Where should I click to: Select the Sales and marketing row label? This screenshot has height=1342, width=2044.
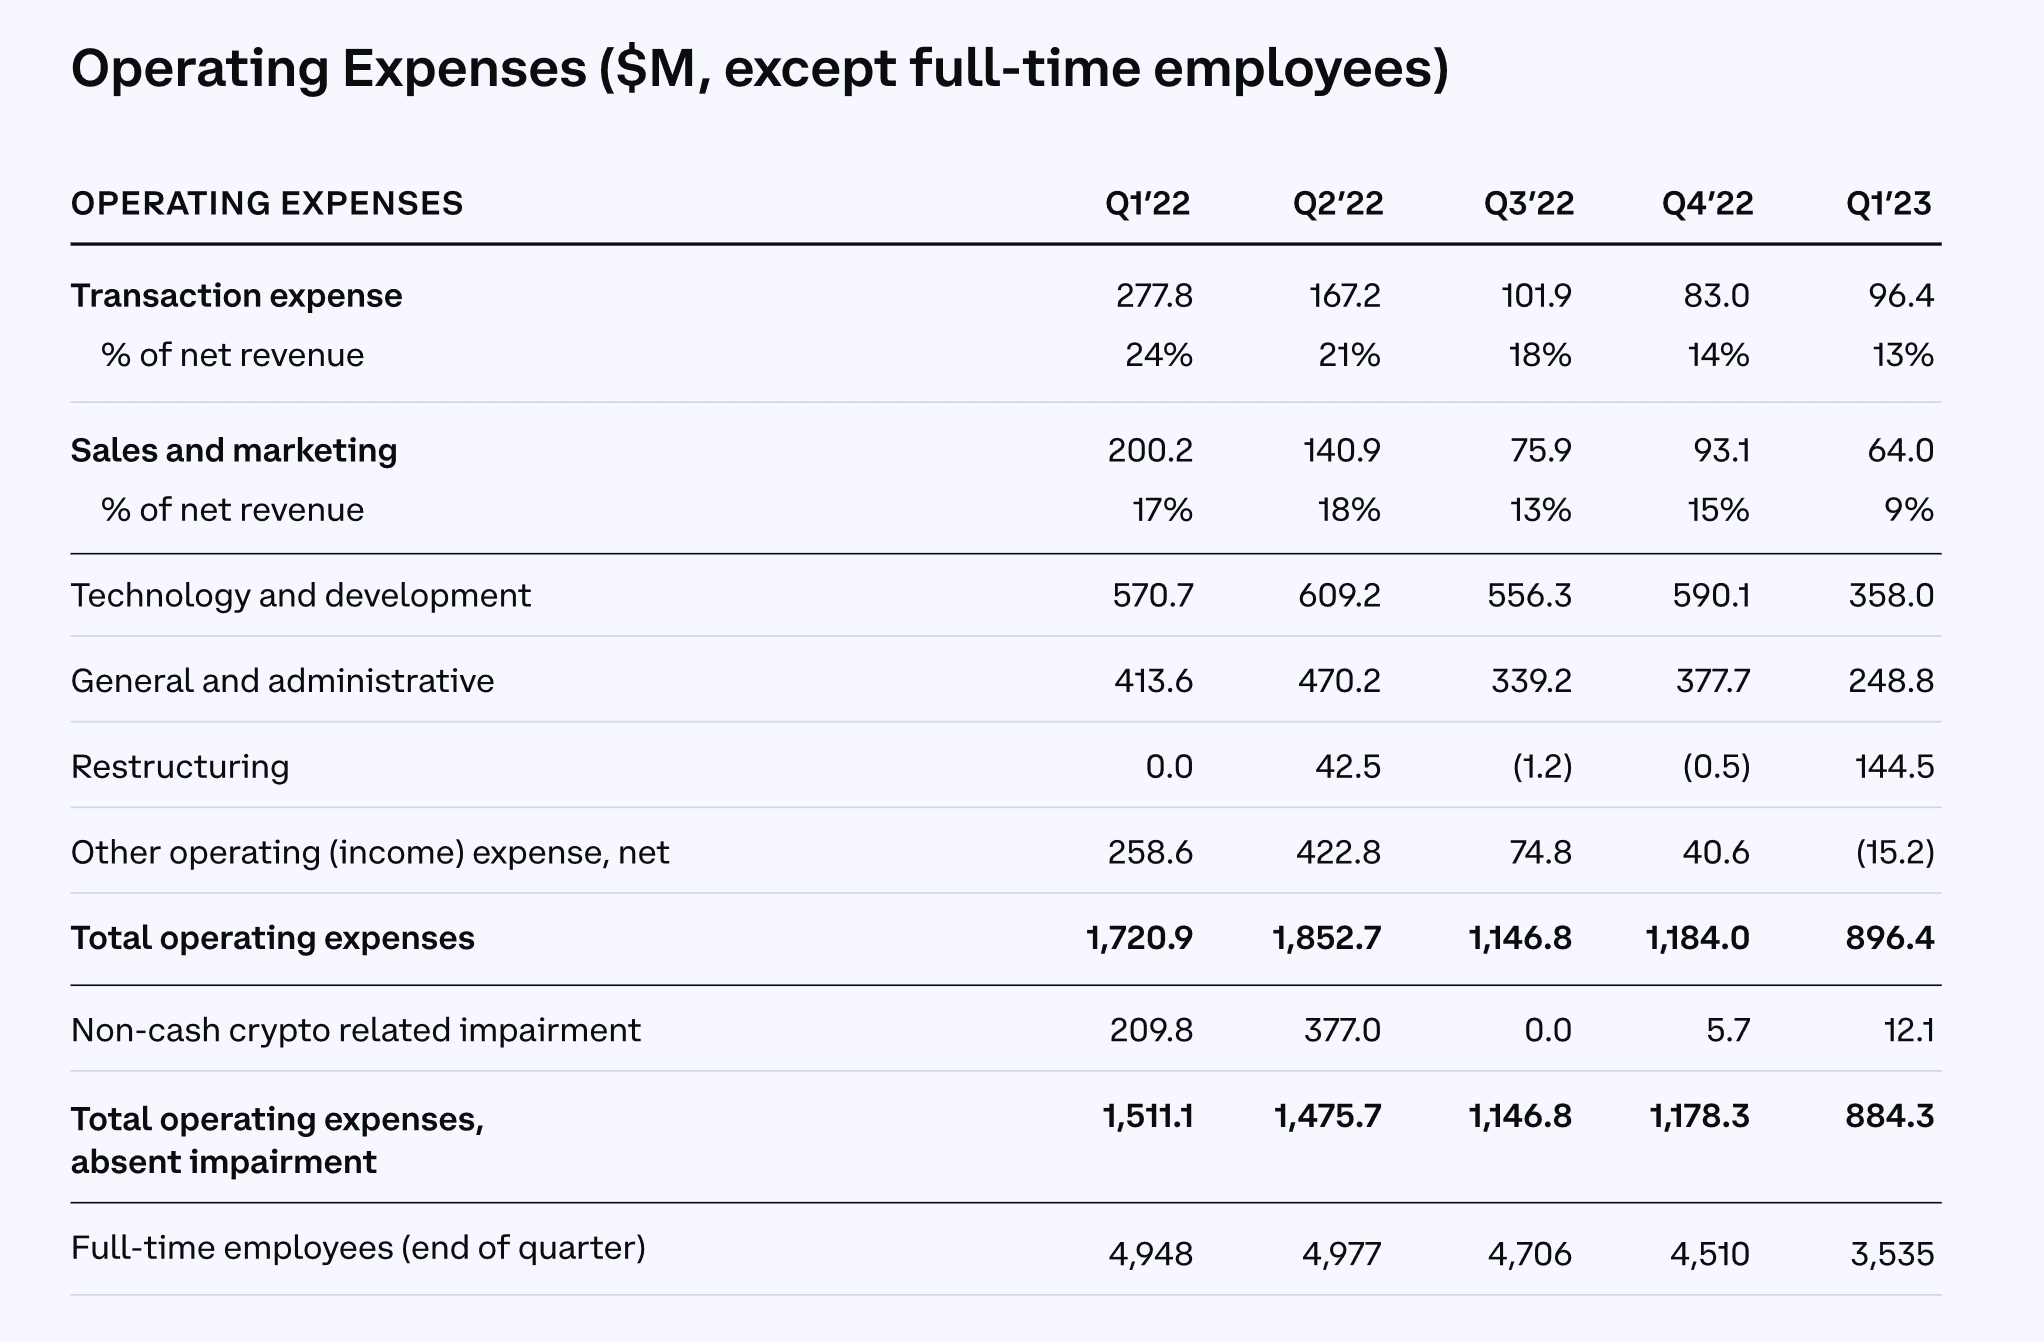[234, 451]
